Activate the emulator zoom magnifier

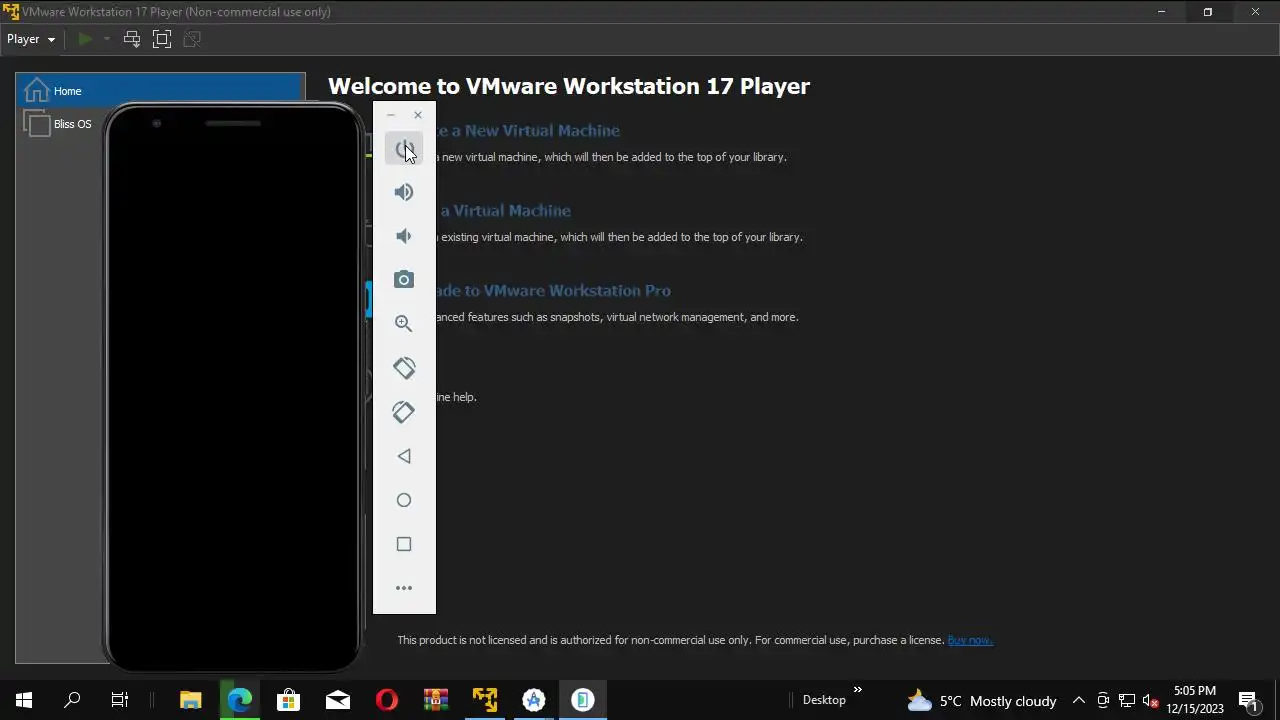tap(404, 324)
